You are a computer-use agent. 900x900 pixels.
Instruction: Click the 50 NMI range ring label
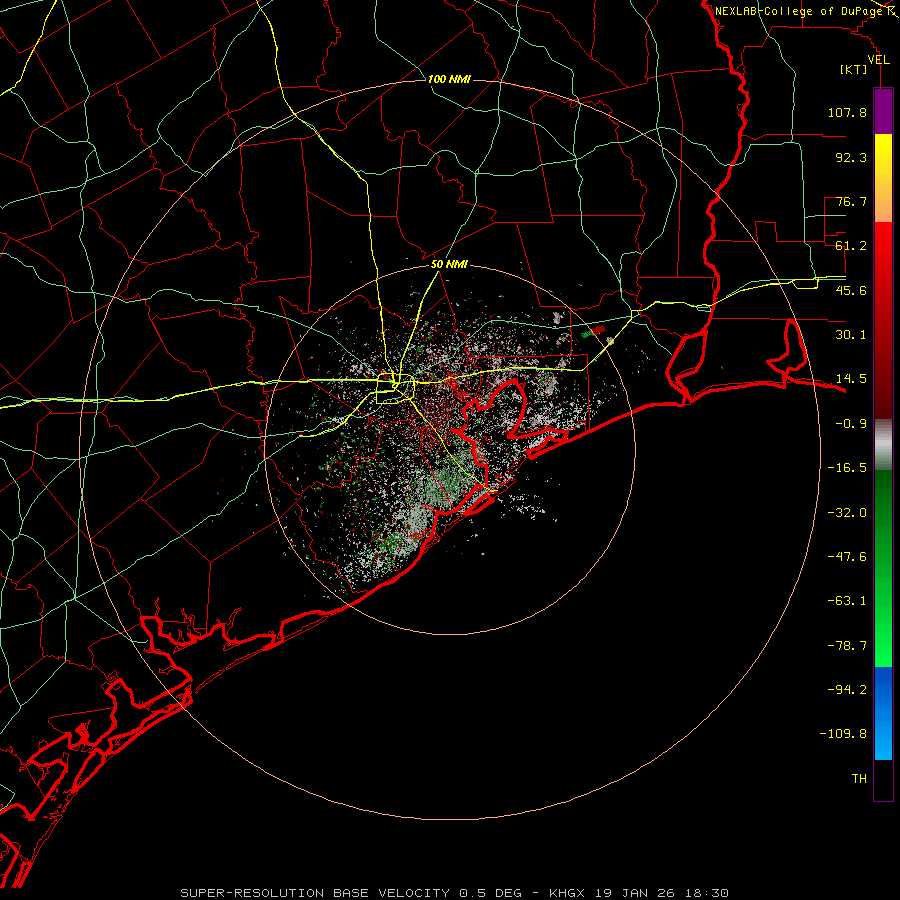click(449, 265)
